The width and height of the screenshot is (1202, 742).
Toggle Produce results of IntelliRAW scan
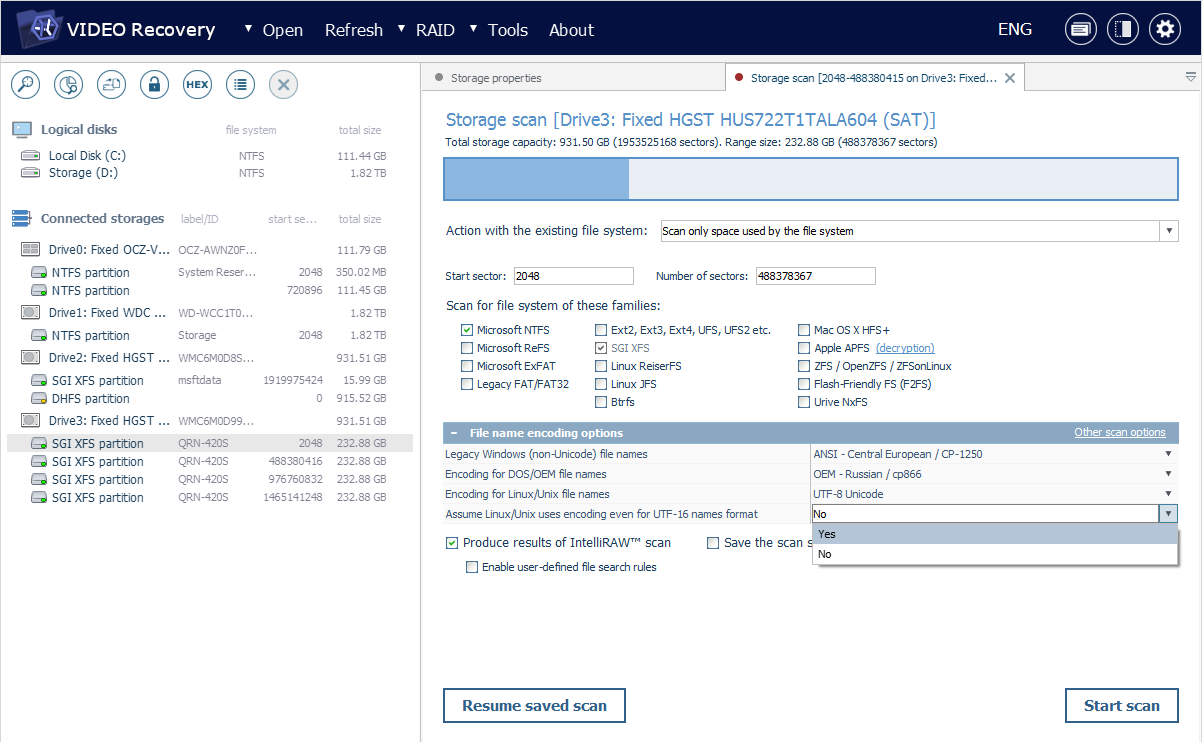452,543
